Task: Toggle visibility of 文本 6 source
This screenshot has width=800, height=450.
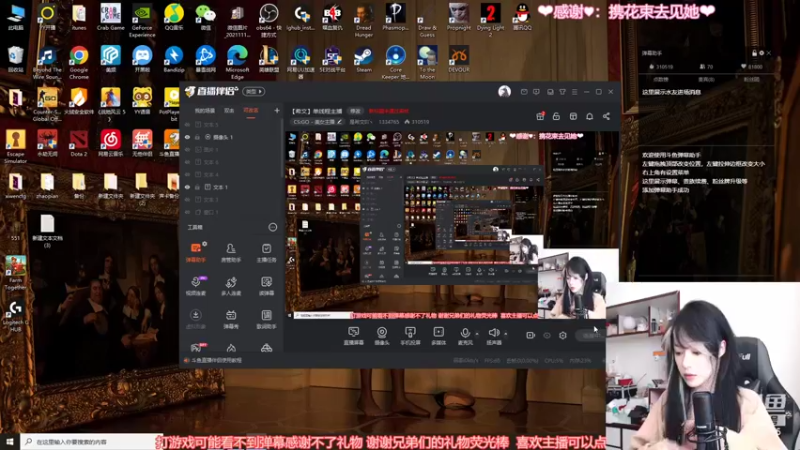Action: point(187,162)
